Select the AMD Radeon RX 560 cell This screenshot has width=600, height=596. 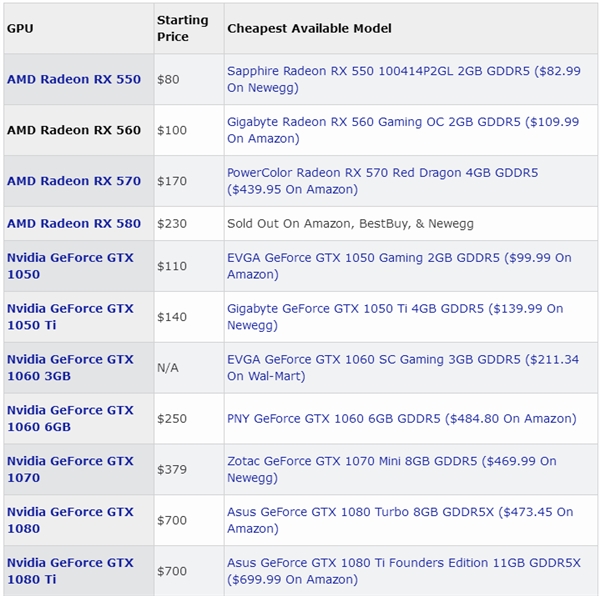click(x=74, y=130)
